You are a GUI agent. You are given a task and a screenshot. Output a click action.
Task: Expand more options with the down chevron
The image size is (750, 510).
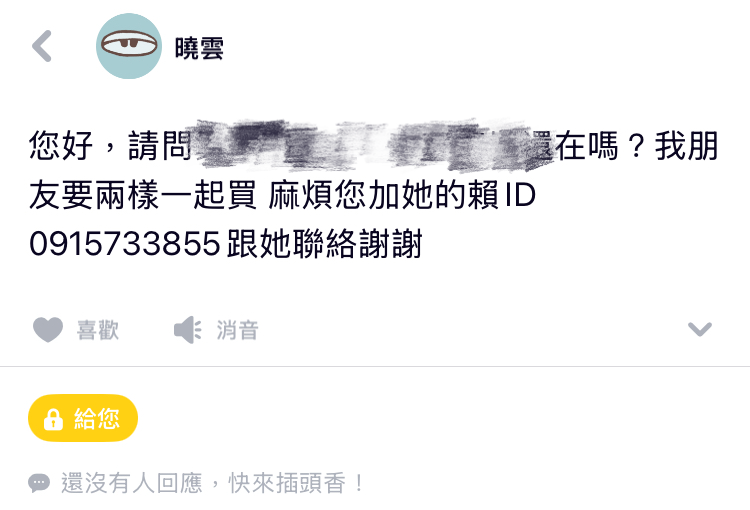[x=700, y=329]
